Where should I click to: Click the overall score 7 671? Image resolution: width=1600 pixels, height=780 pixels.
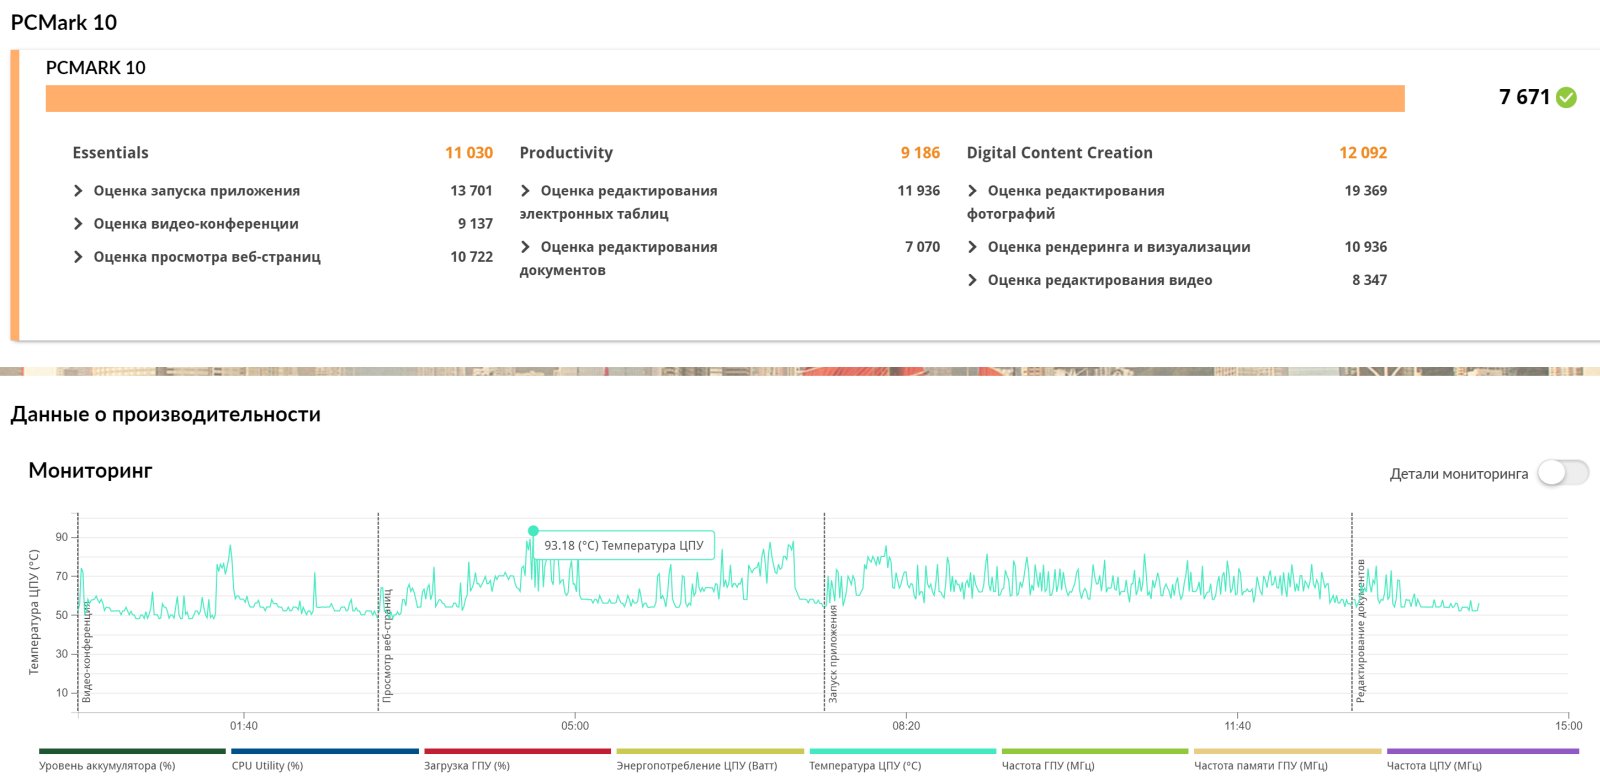point(1524,97)
